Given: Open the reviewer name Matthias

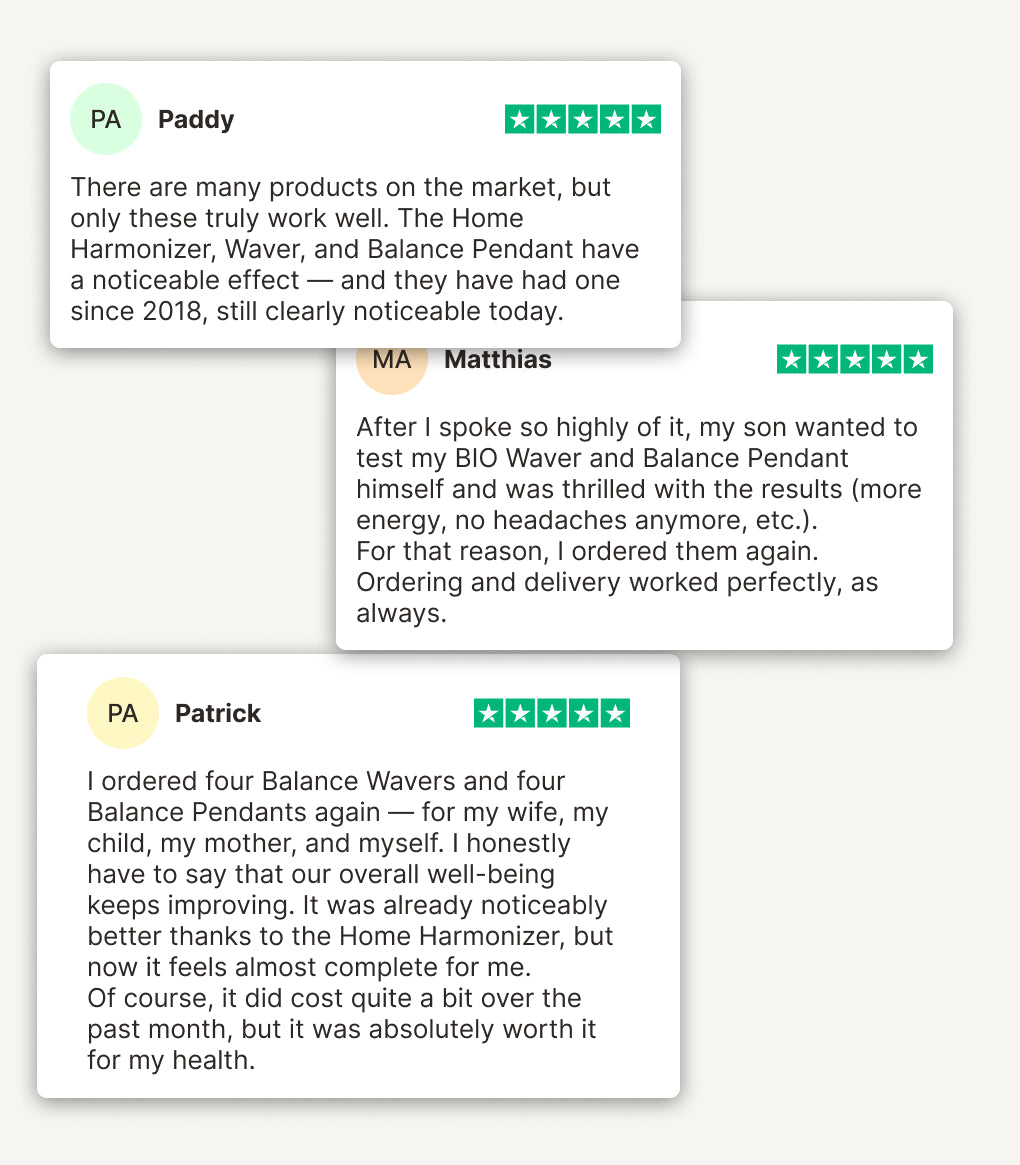Looking at the screenshot, I should tap(497, 360).
